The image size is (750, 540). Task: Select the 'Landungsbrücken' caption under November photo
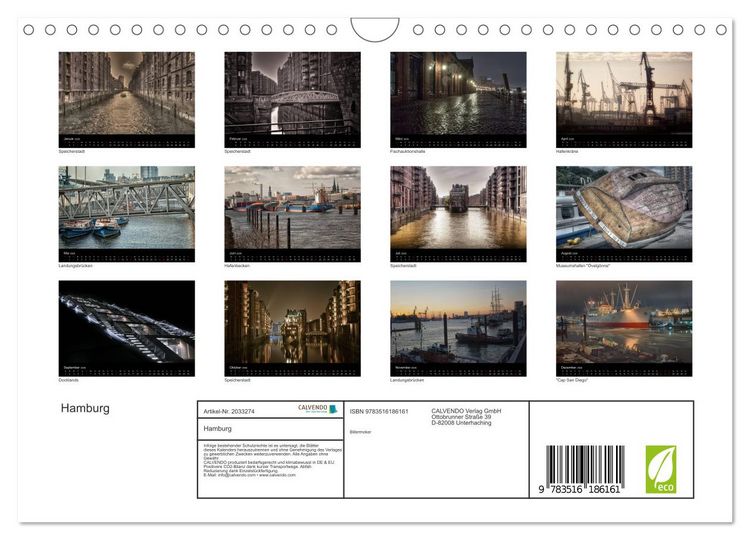[x=407, y=380]
